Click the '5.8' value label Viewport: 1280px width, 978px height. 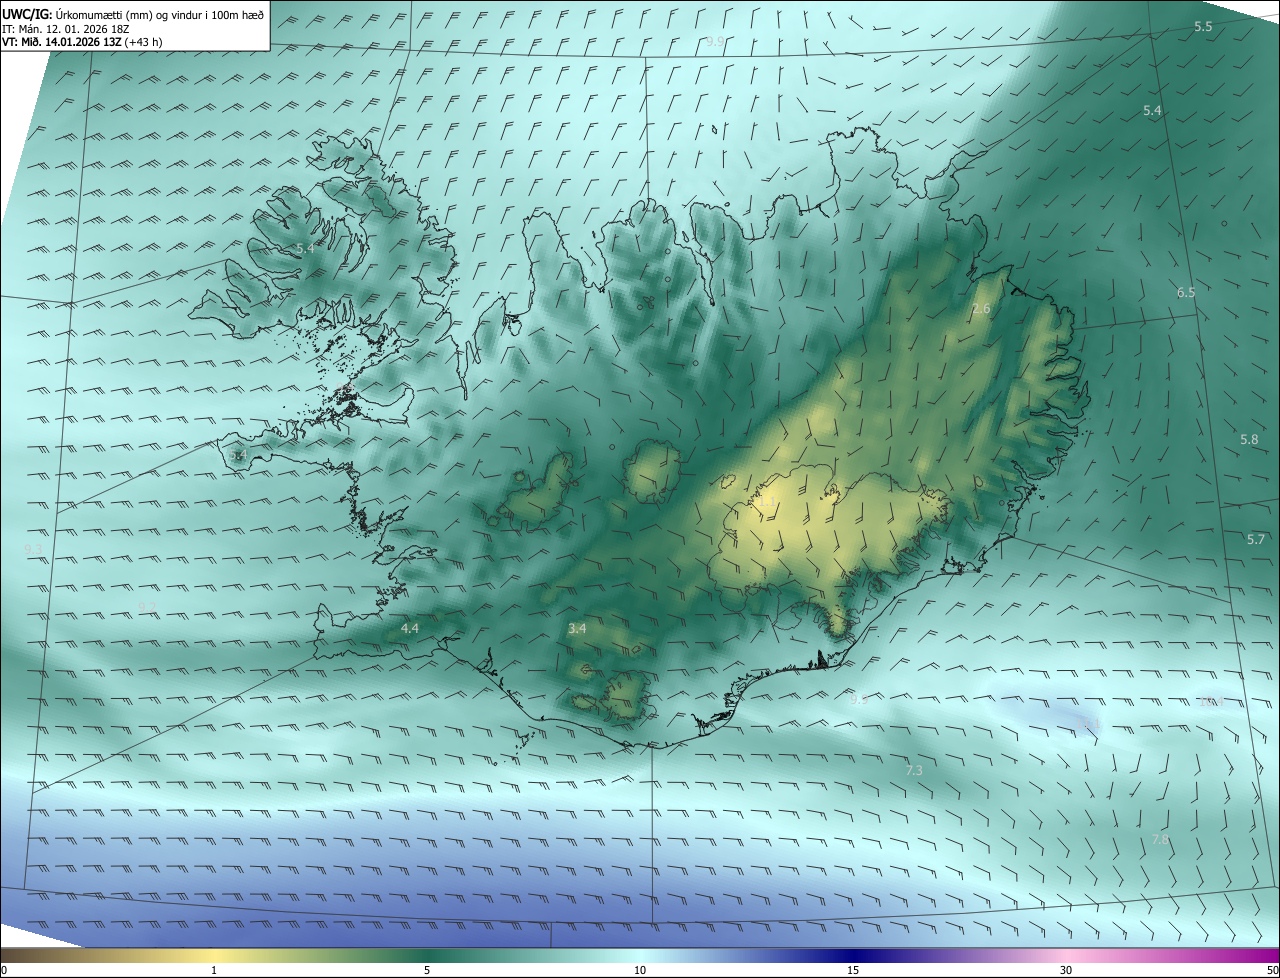[x=1249, y=440]
